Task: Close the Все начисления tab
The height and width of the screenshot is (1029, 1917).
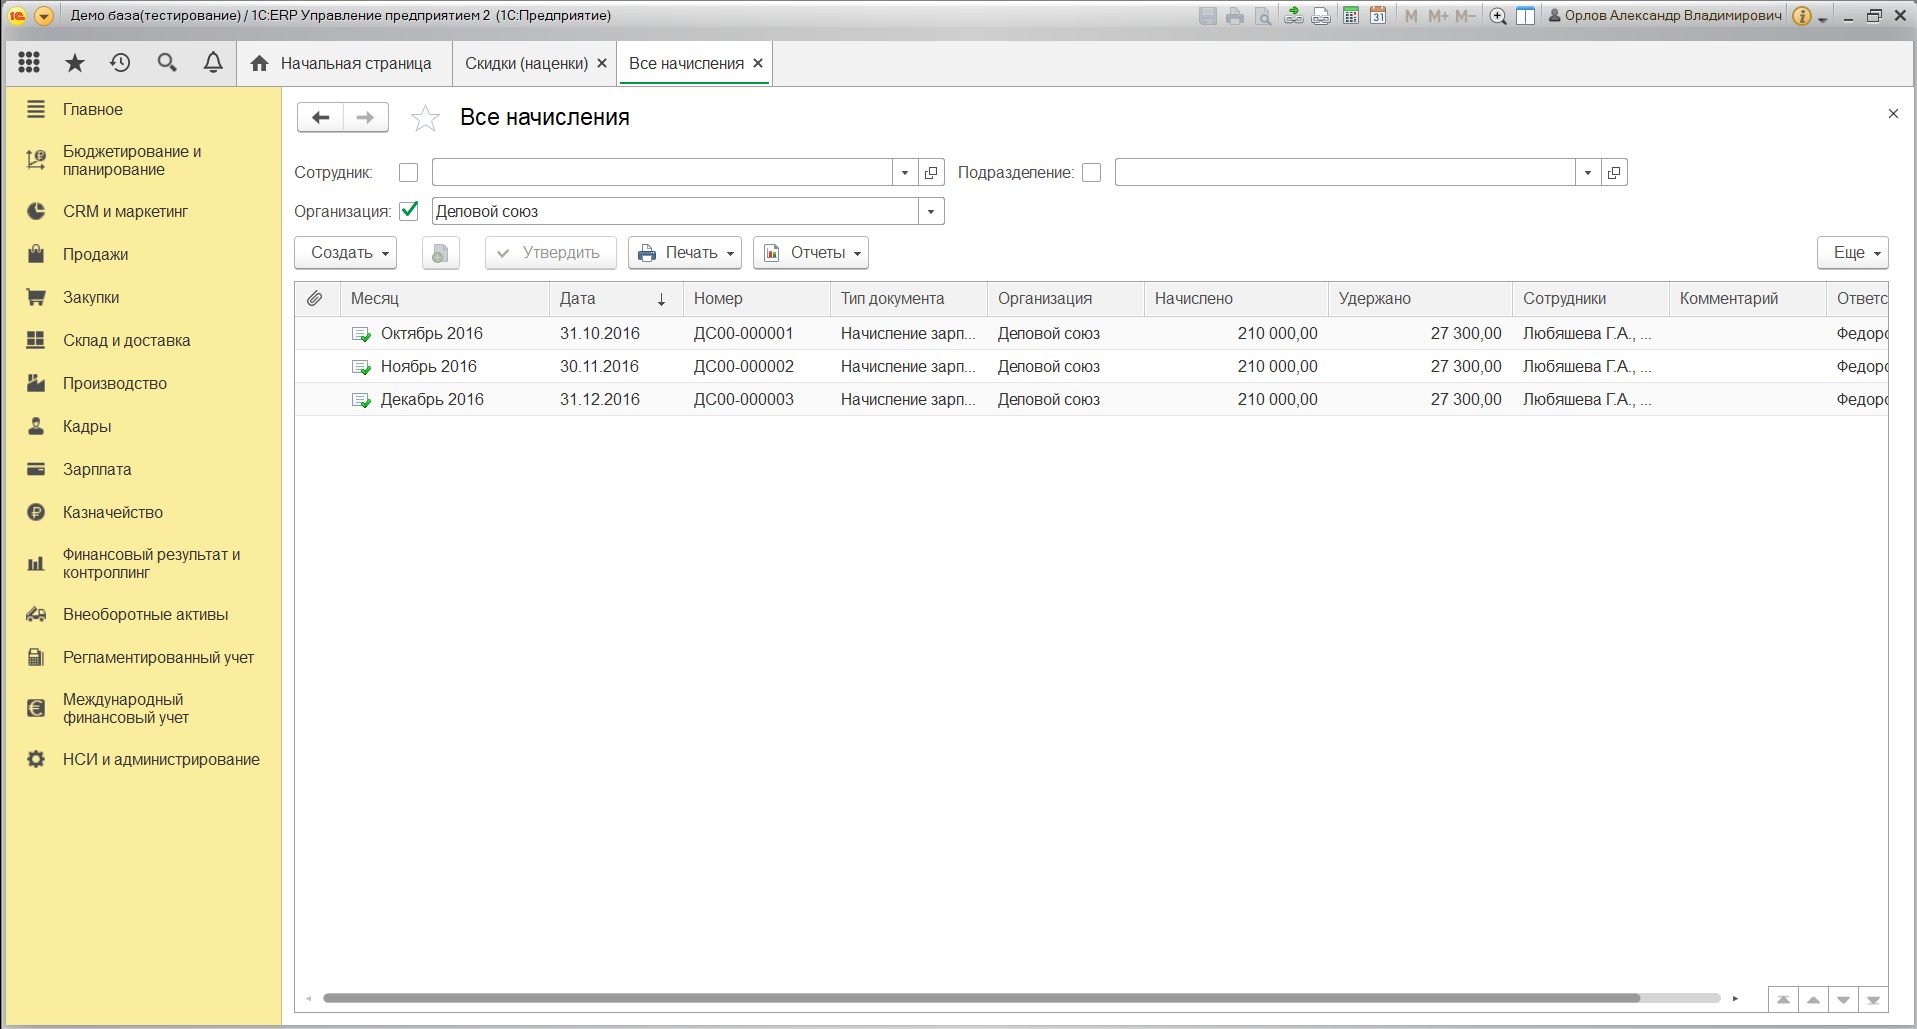Action: click(758, 63)
